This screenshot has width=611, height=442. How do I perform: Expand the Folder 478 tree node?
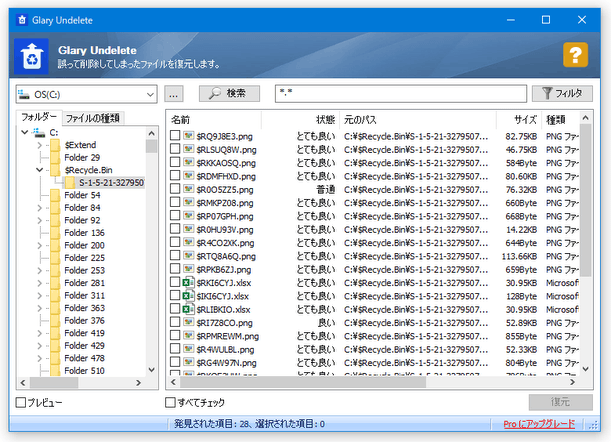point(39,358)
